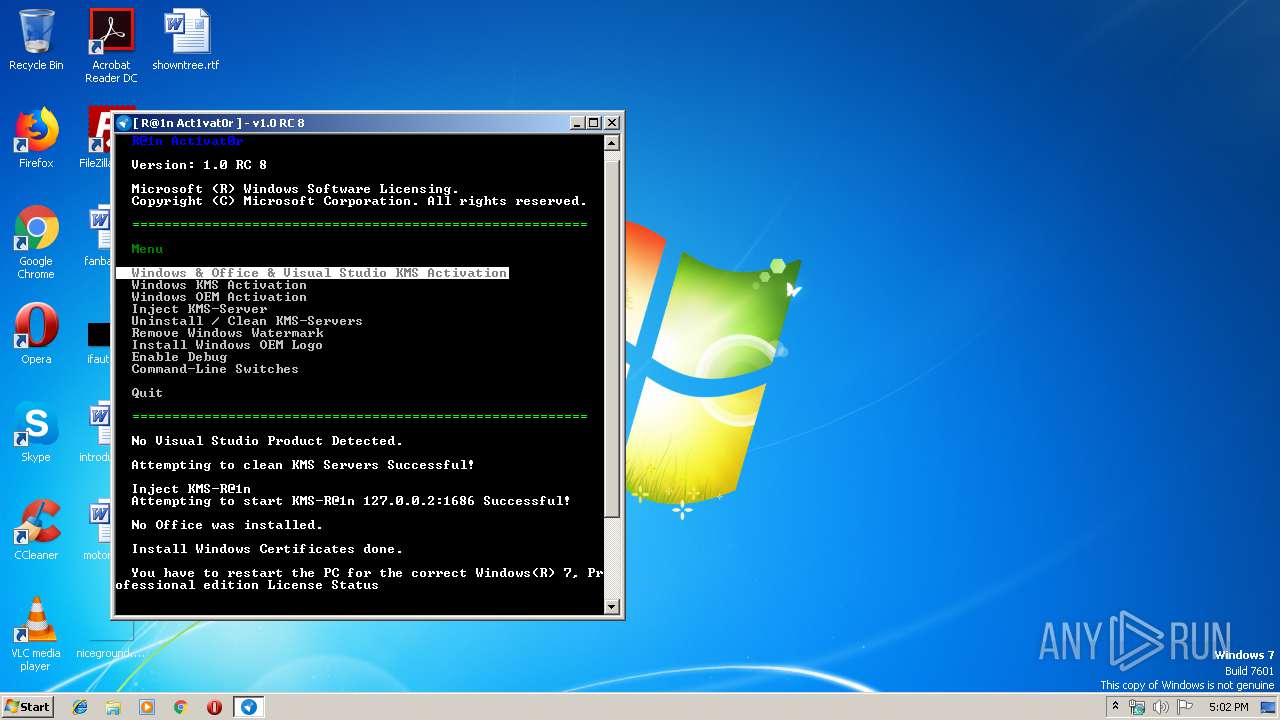Click the R@1n Activator title bar icon
1280x720 pixels.
tap(124, 123)
